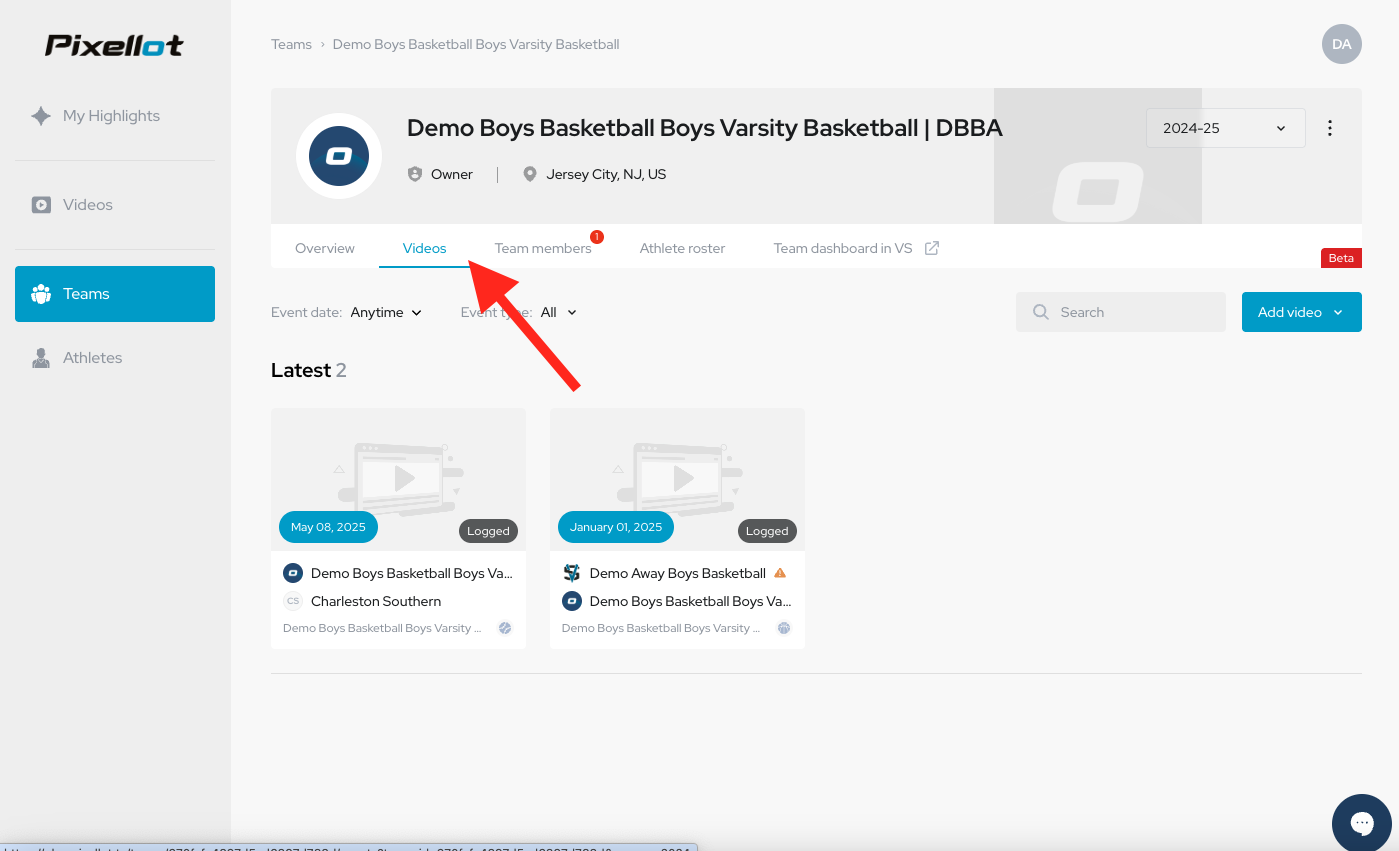Click the sport icon on January 01 card footer
The width and height of the screenshot is (1399, 851).
784,628
